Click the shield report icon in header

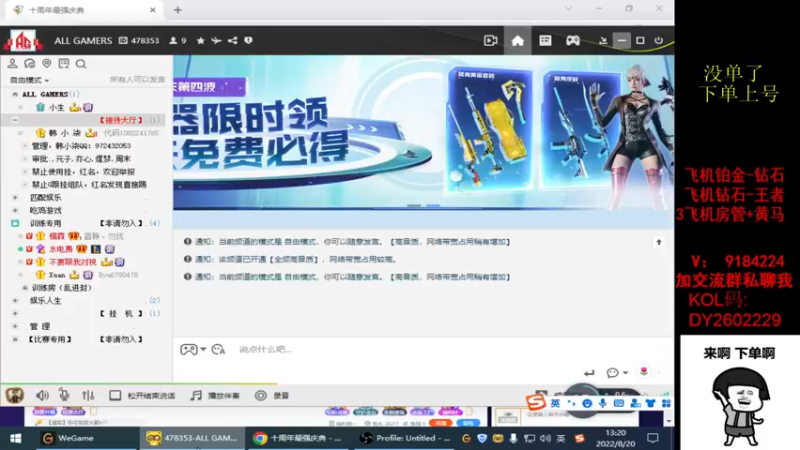pyautogui.click(x=248, y=40)
